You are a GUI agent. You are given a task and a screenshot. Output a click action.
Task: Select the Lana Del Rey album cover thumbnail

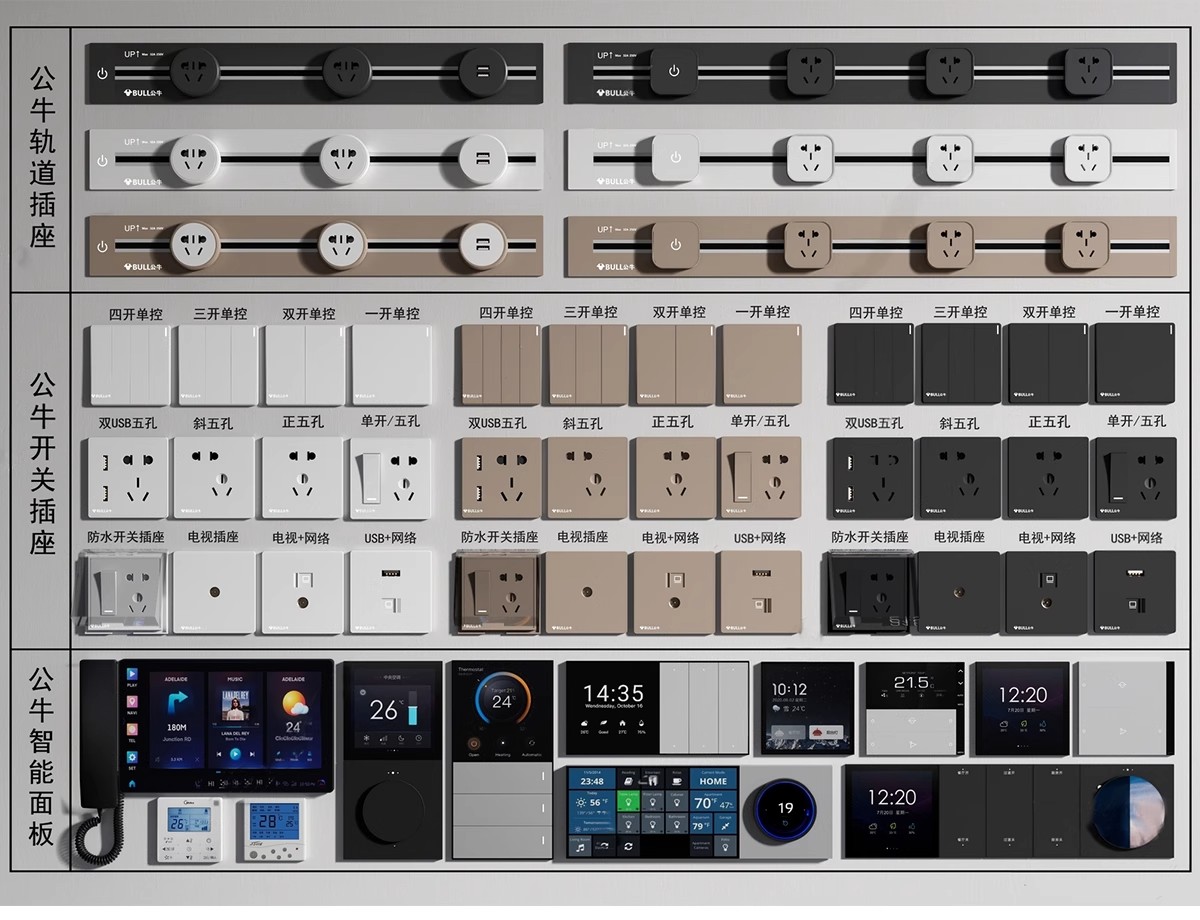pyautogui.click(x=235, y=705)
